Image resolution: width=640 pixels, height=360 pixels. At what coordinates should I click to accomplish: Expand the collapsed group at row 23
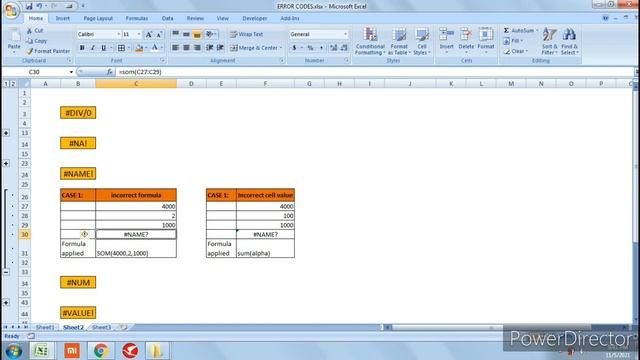[6, 164]
